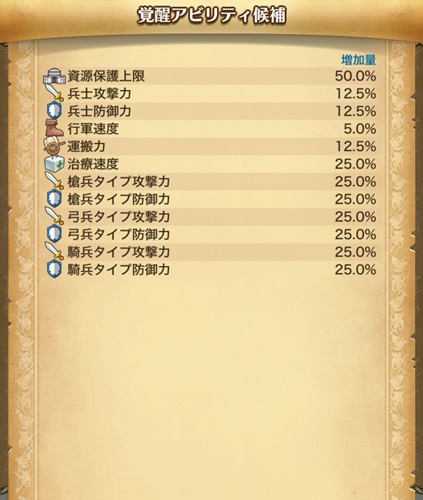Viewport: 423px width, 500px height.
Task: Select the 資源保護上限 row label
Action: coord(106,76)
